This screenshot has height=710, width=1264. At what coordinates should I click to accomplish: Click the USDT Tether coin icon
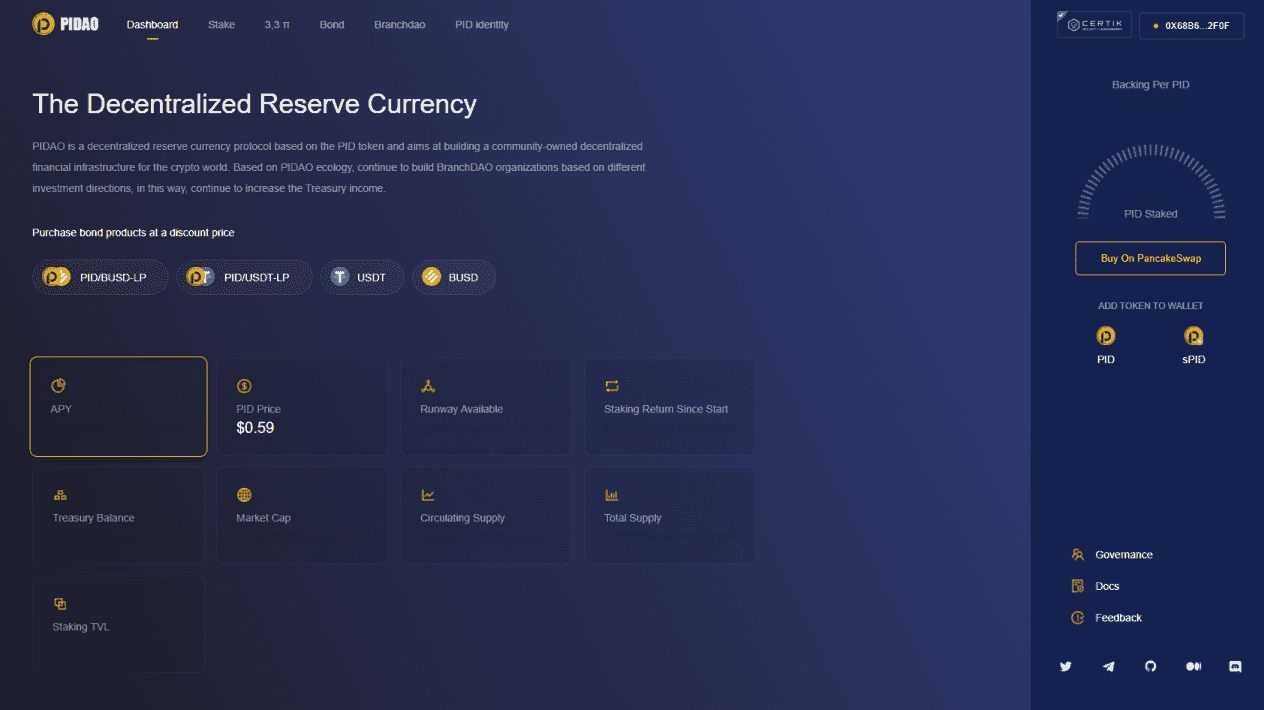click(x=341, y=277)
